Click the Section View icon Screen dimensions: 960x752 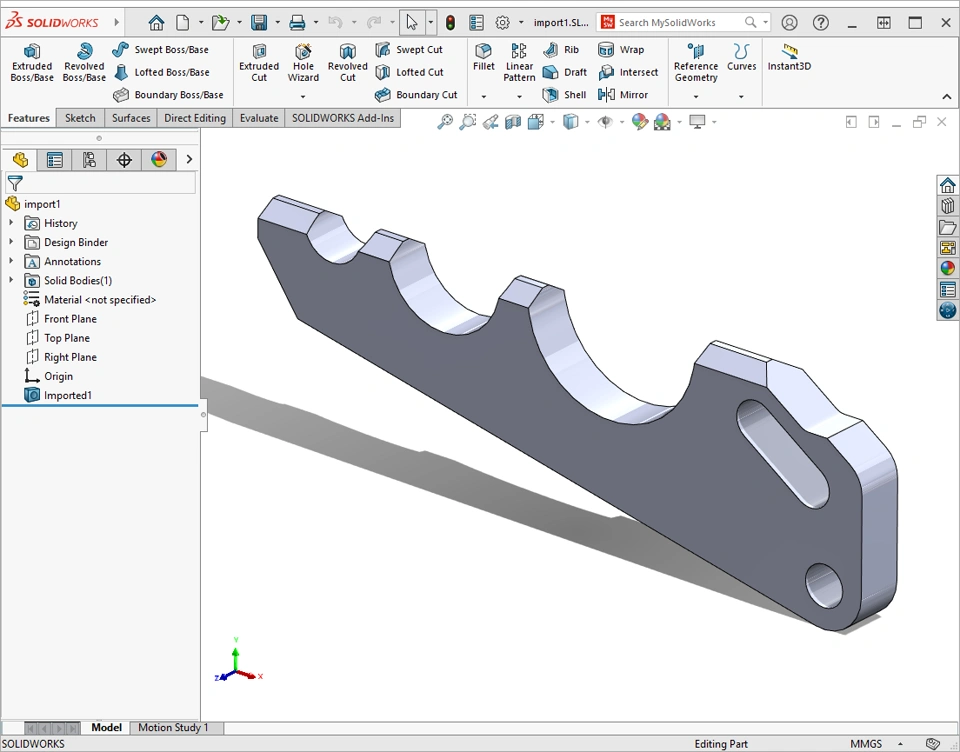coord(512,122)
